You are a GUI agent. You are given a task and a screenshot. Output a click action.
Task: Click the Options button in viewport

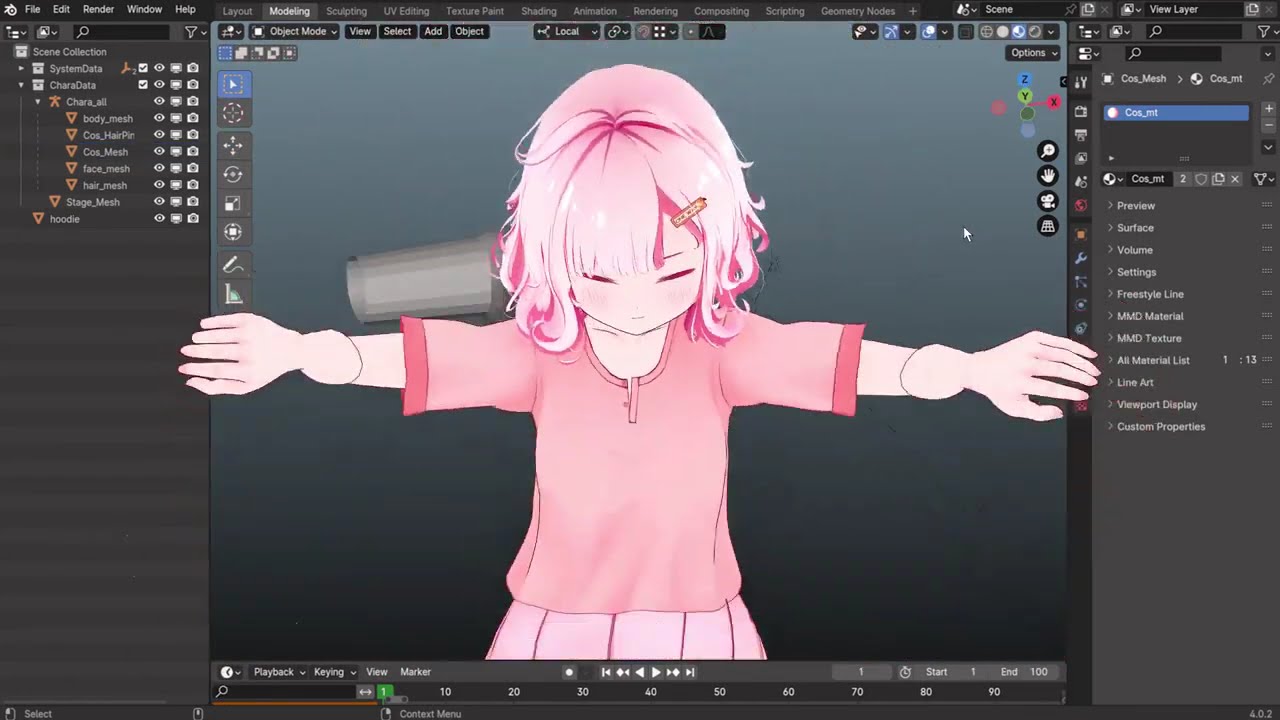[1033, 53]
